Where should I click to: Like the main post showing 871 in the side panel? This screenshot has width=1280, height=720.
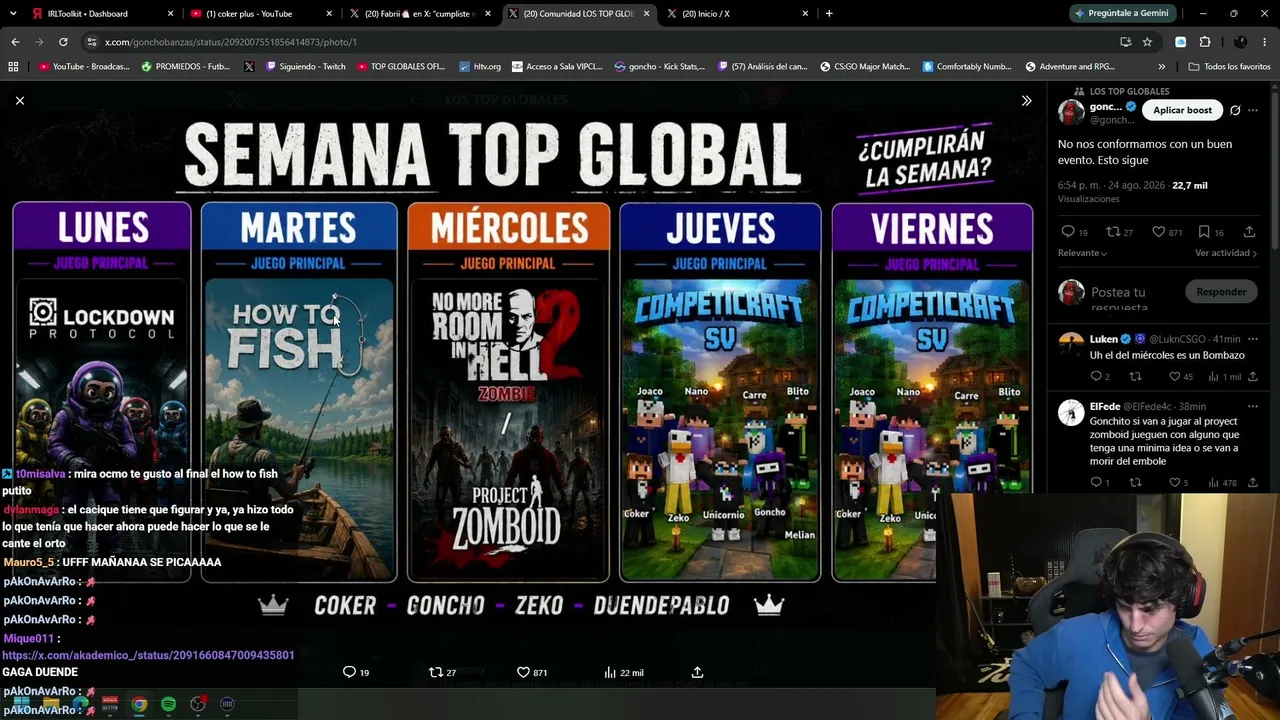tap(1158, 232)
